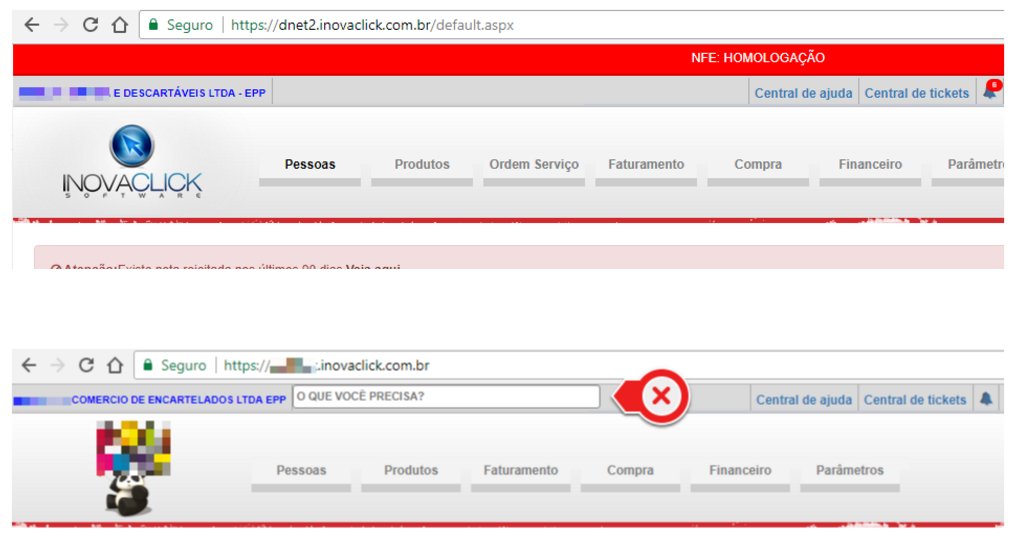Click "COMERCIO DE ENCARTELADOS LTDA EPP" company name
This screenshot has height=544, width=1015.
coord(178,400)
